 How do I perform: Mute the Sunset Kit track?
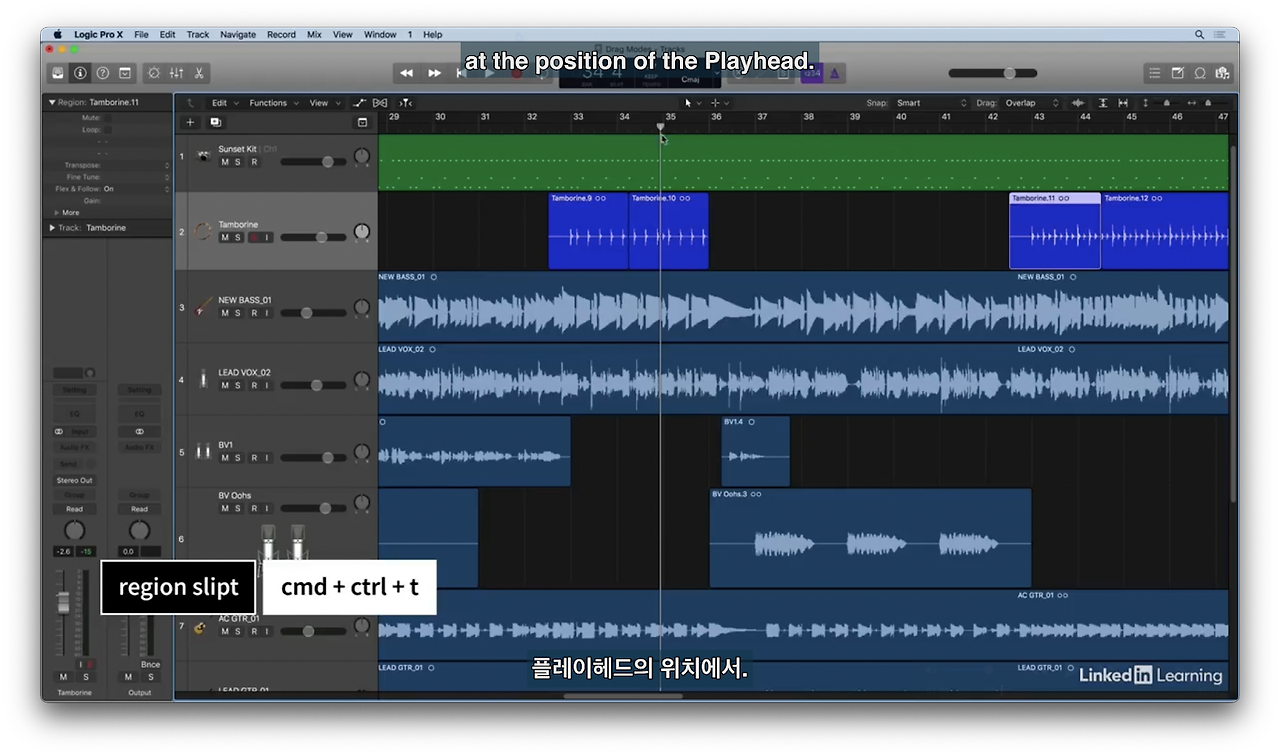point(225,162)
